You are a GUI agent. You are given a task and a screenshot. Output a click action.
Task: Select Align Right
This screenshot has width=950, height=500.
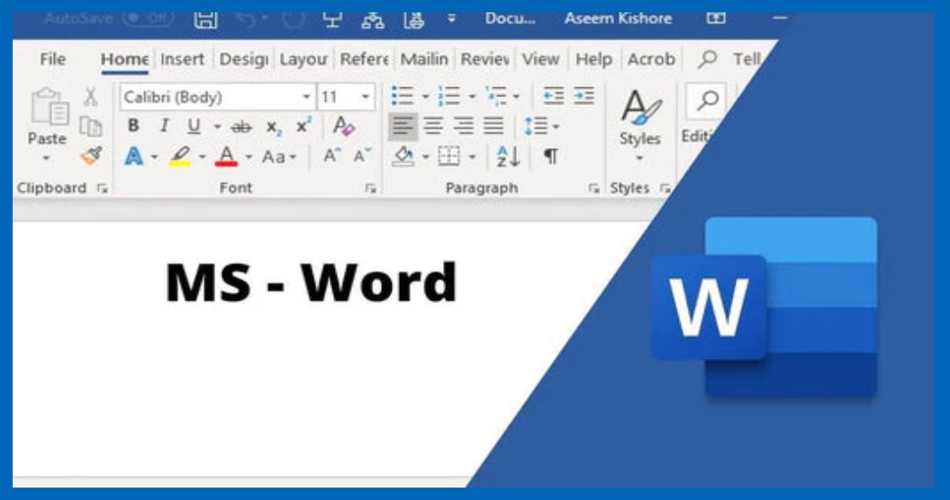coord(463,127)
